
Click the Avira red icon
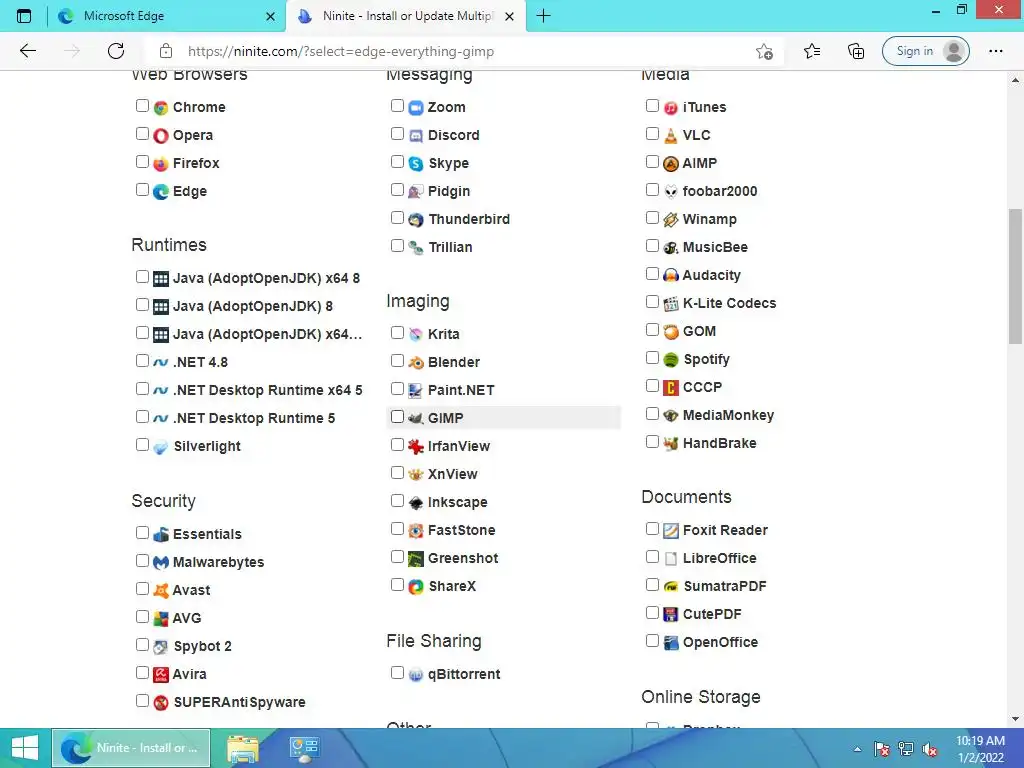(161, 675)
